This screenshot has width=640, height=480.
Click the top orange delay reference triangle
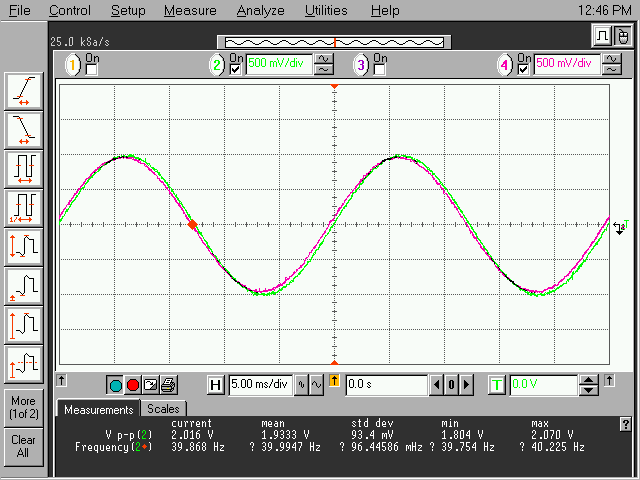[334, 87]
